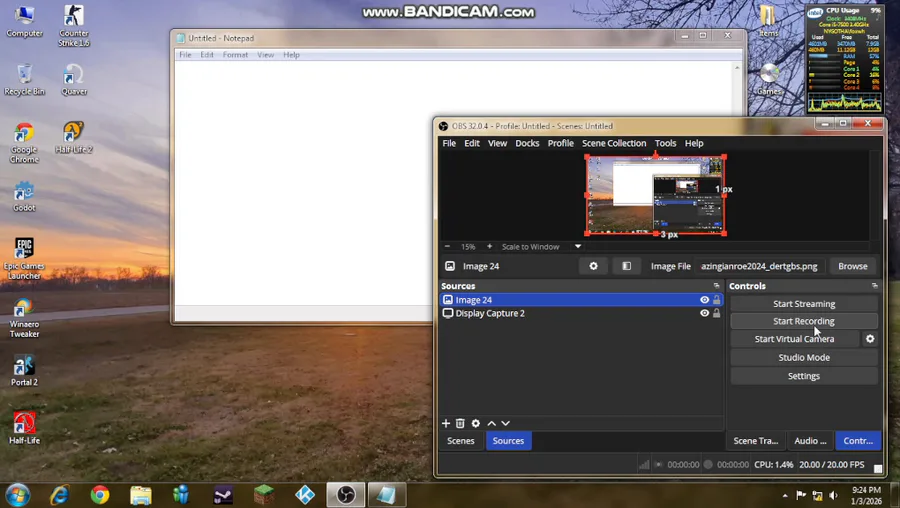Click the OBS preview canvas thumbnail

point(655,195)
